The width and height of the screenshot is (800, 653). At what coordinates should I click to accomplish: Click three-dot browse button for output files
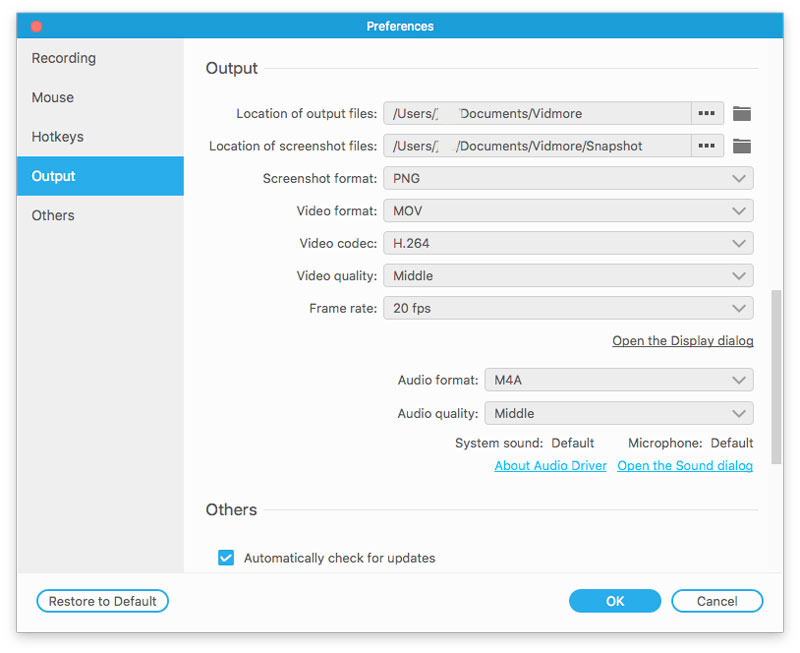(x=707, y=114)
